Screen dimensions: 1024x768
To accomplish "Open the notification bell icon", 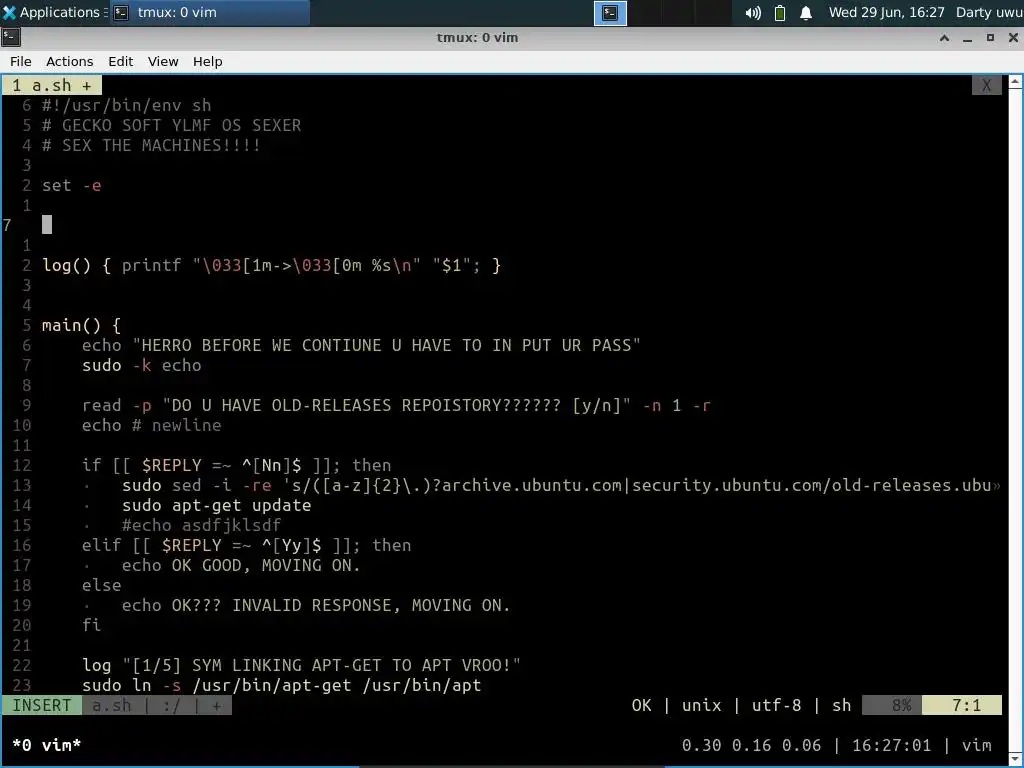I will coord(806,13).
